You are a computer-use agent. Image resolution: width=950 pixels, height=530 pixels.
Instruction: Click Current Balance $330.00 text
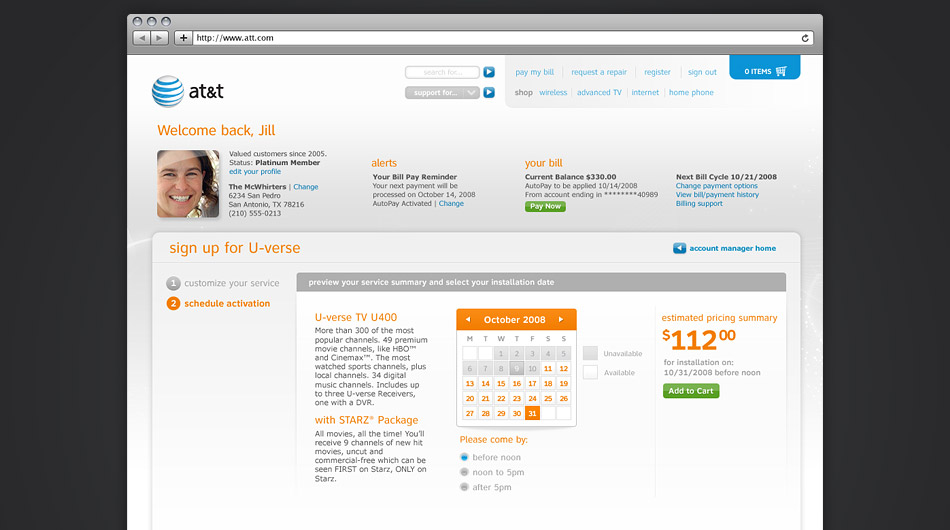(x=570, y=177)
